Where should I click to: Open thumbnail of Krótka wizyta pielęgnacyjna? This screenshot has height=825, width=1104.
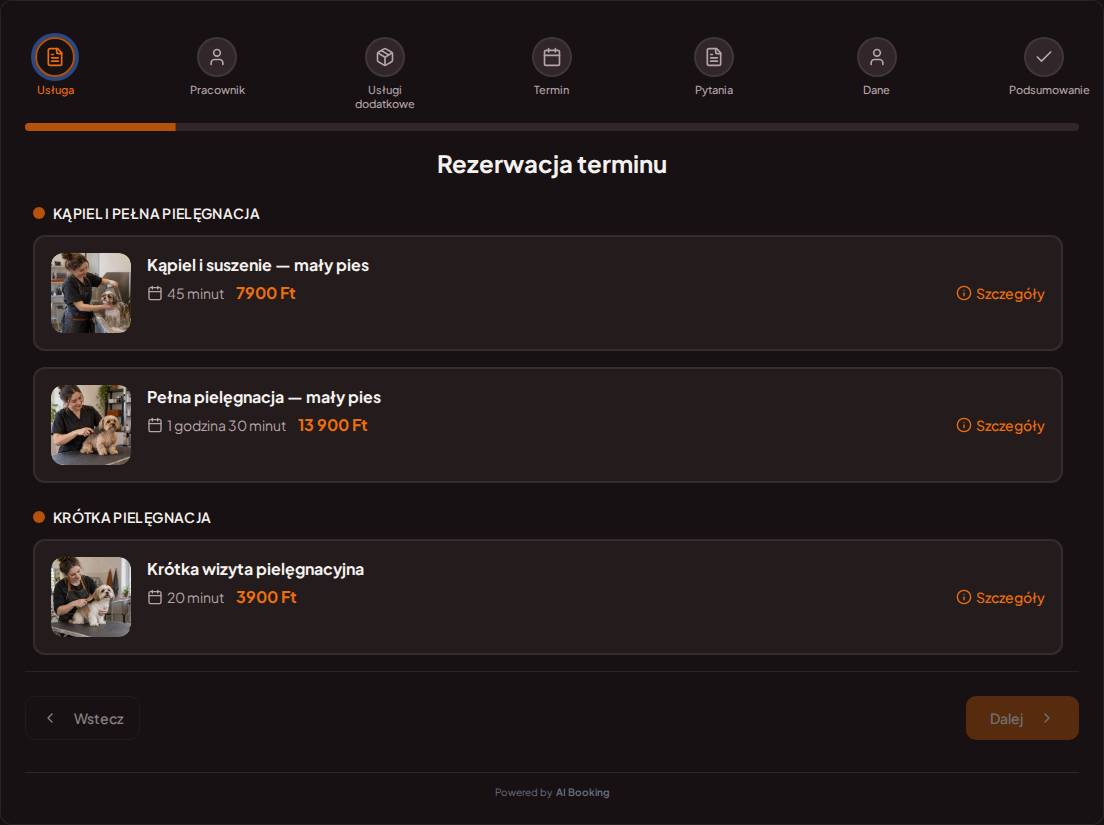click(x=91, y=597)
